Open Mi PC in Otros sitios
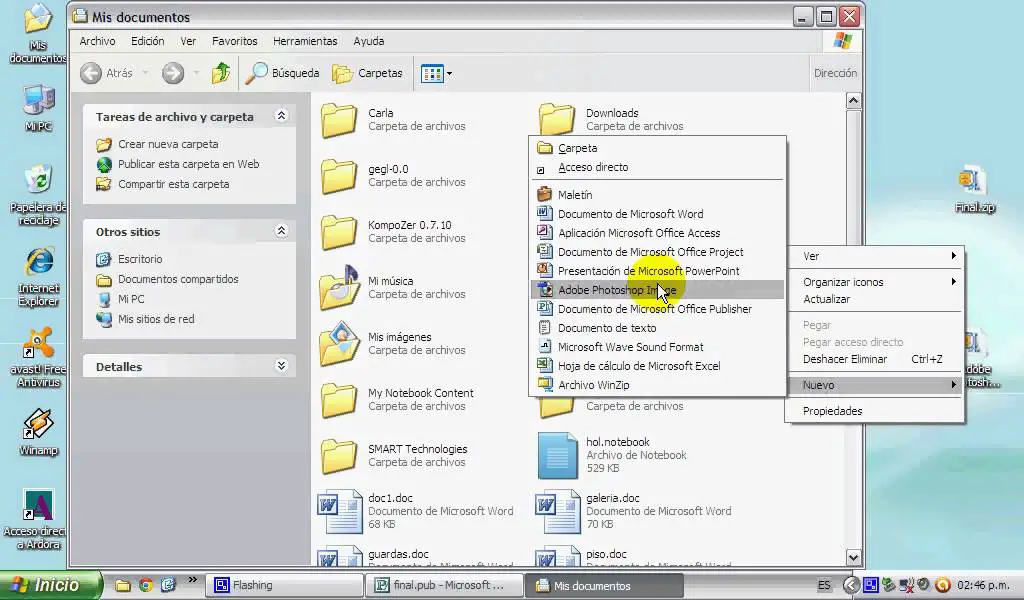This screenshot has height=600, width=1024. coord(131,299)
